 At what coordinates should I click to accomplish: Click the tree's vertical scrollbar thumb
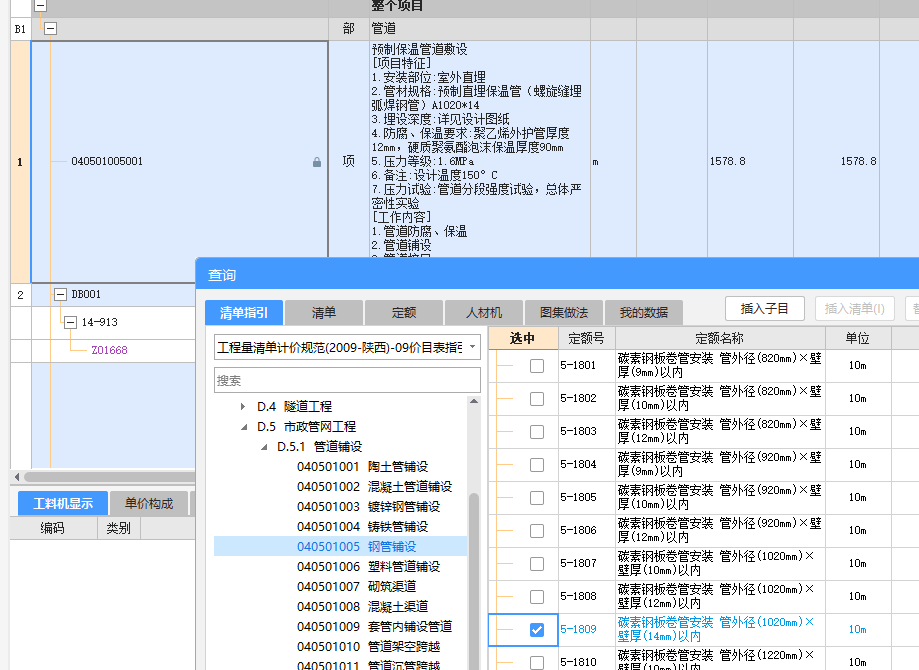pyautogui.click(x=474, y=580)
